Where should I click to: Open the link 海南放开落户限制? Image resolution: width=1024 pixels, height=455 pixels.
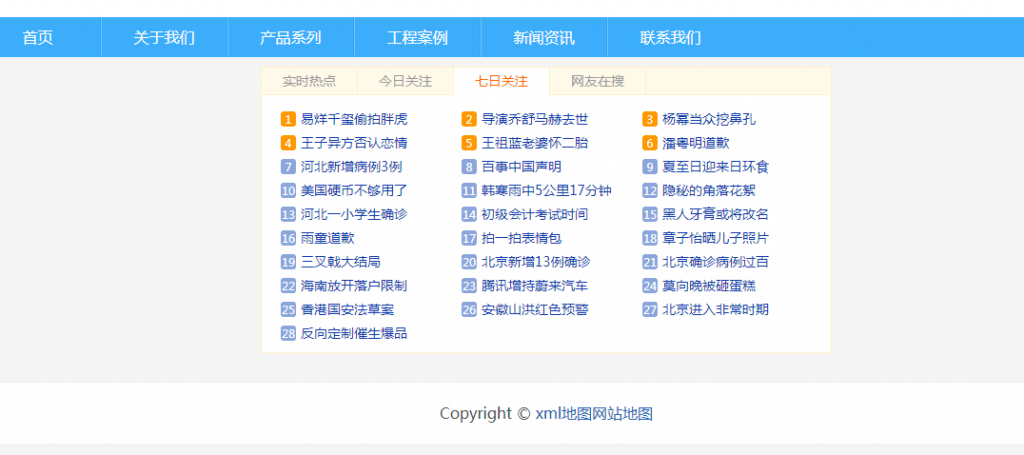354,285
